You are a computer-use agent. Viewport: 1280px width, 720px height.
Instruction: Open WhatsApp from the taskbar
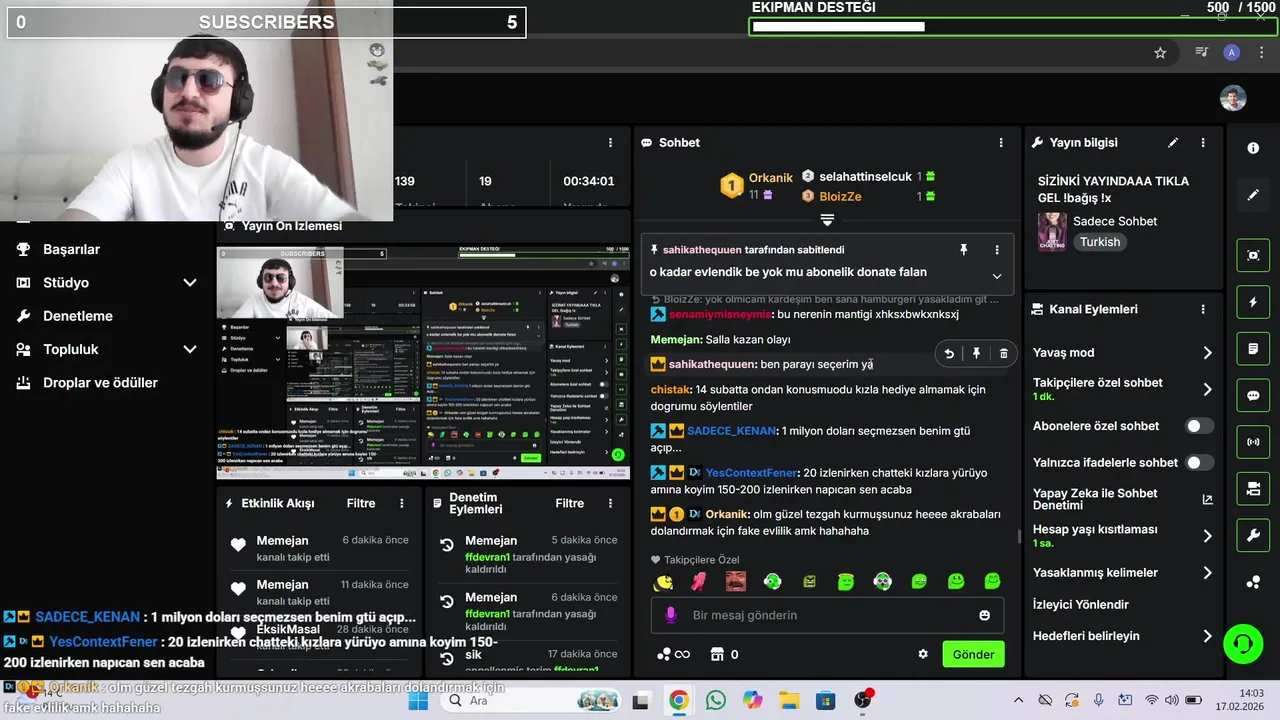coord(716,701)
